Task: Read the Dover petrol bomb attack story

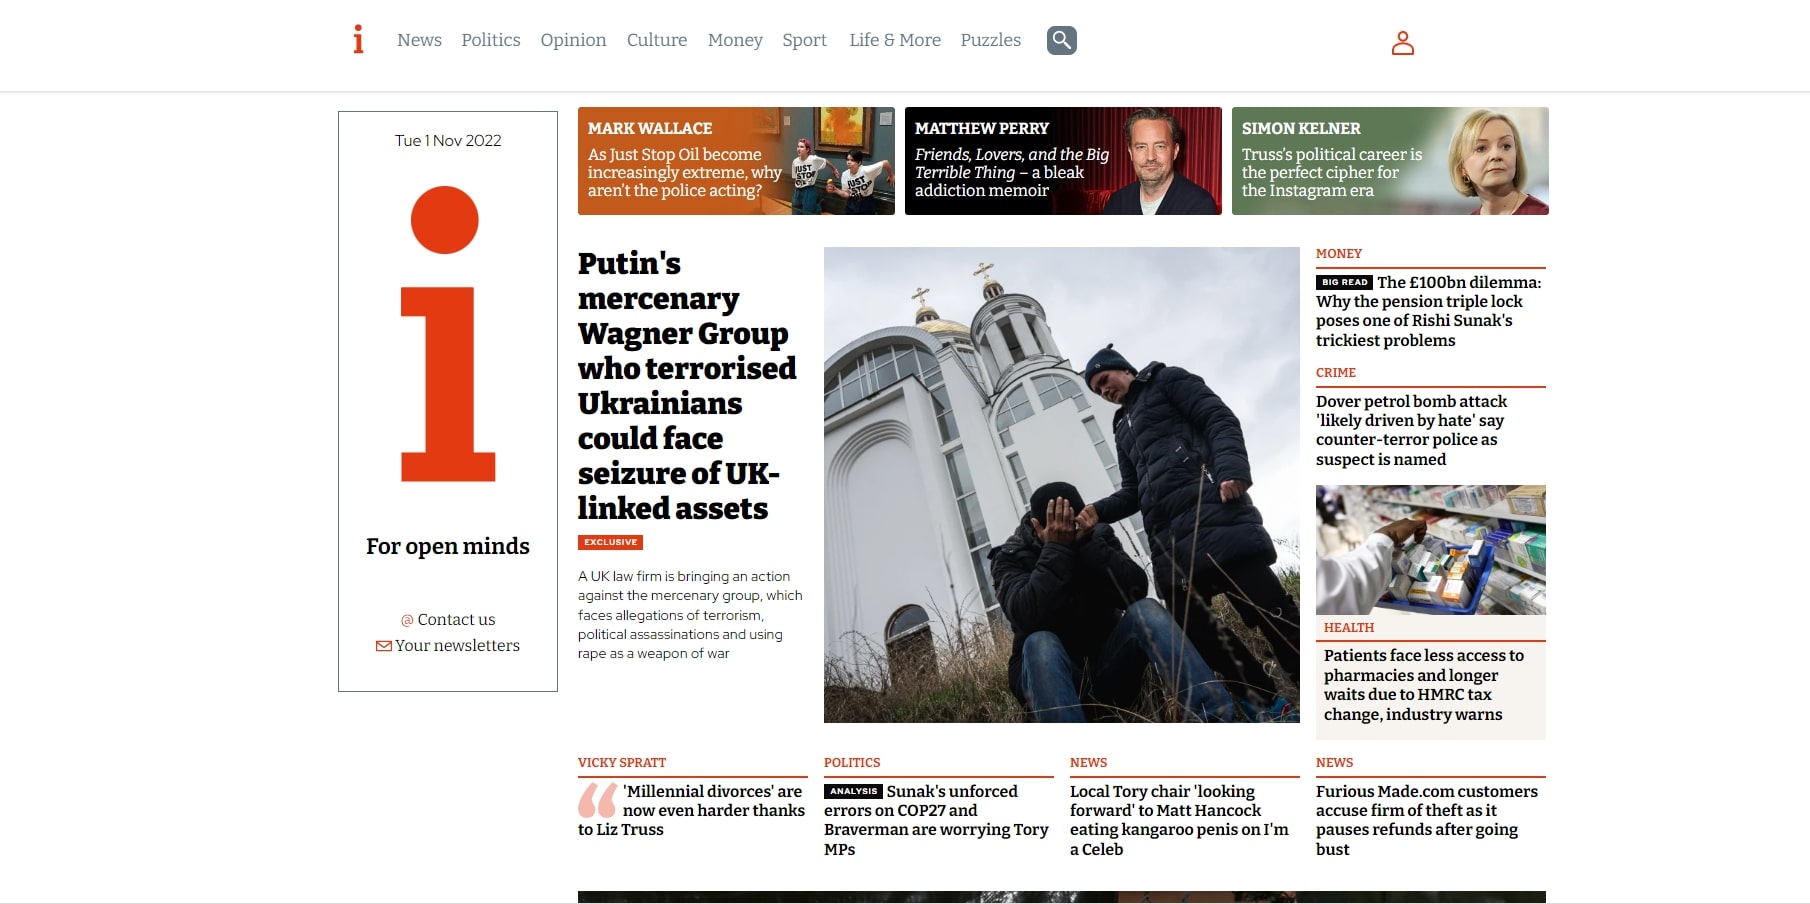Action: (1411, 430)
